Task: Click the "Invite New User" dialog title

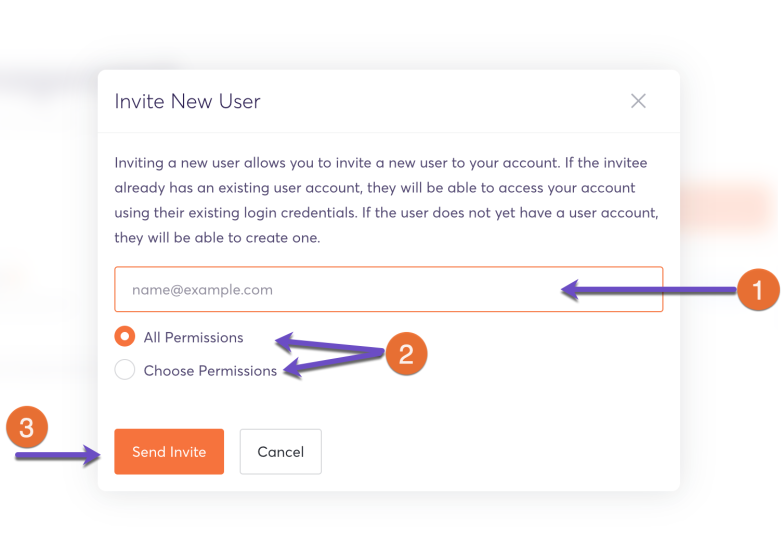Action: click(x=187, y=101)
